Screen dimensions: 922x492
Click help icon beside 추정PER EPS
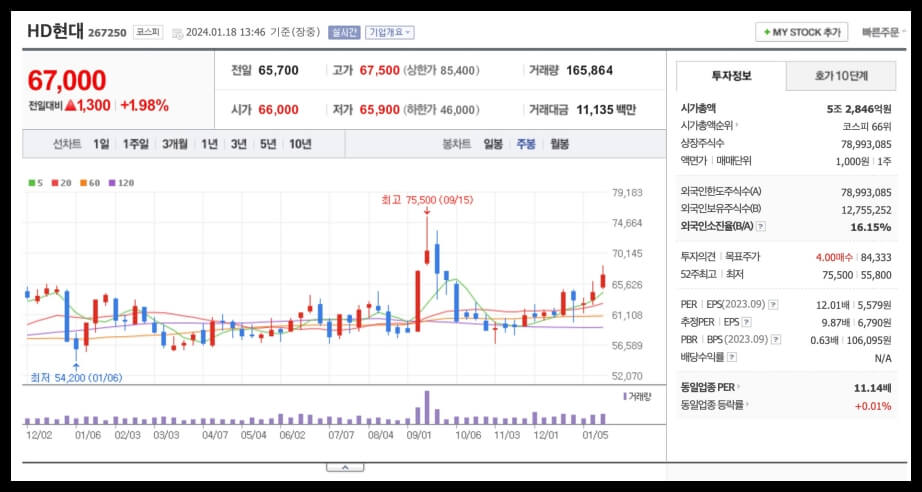point(746,322)
